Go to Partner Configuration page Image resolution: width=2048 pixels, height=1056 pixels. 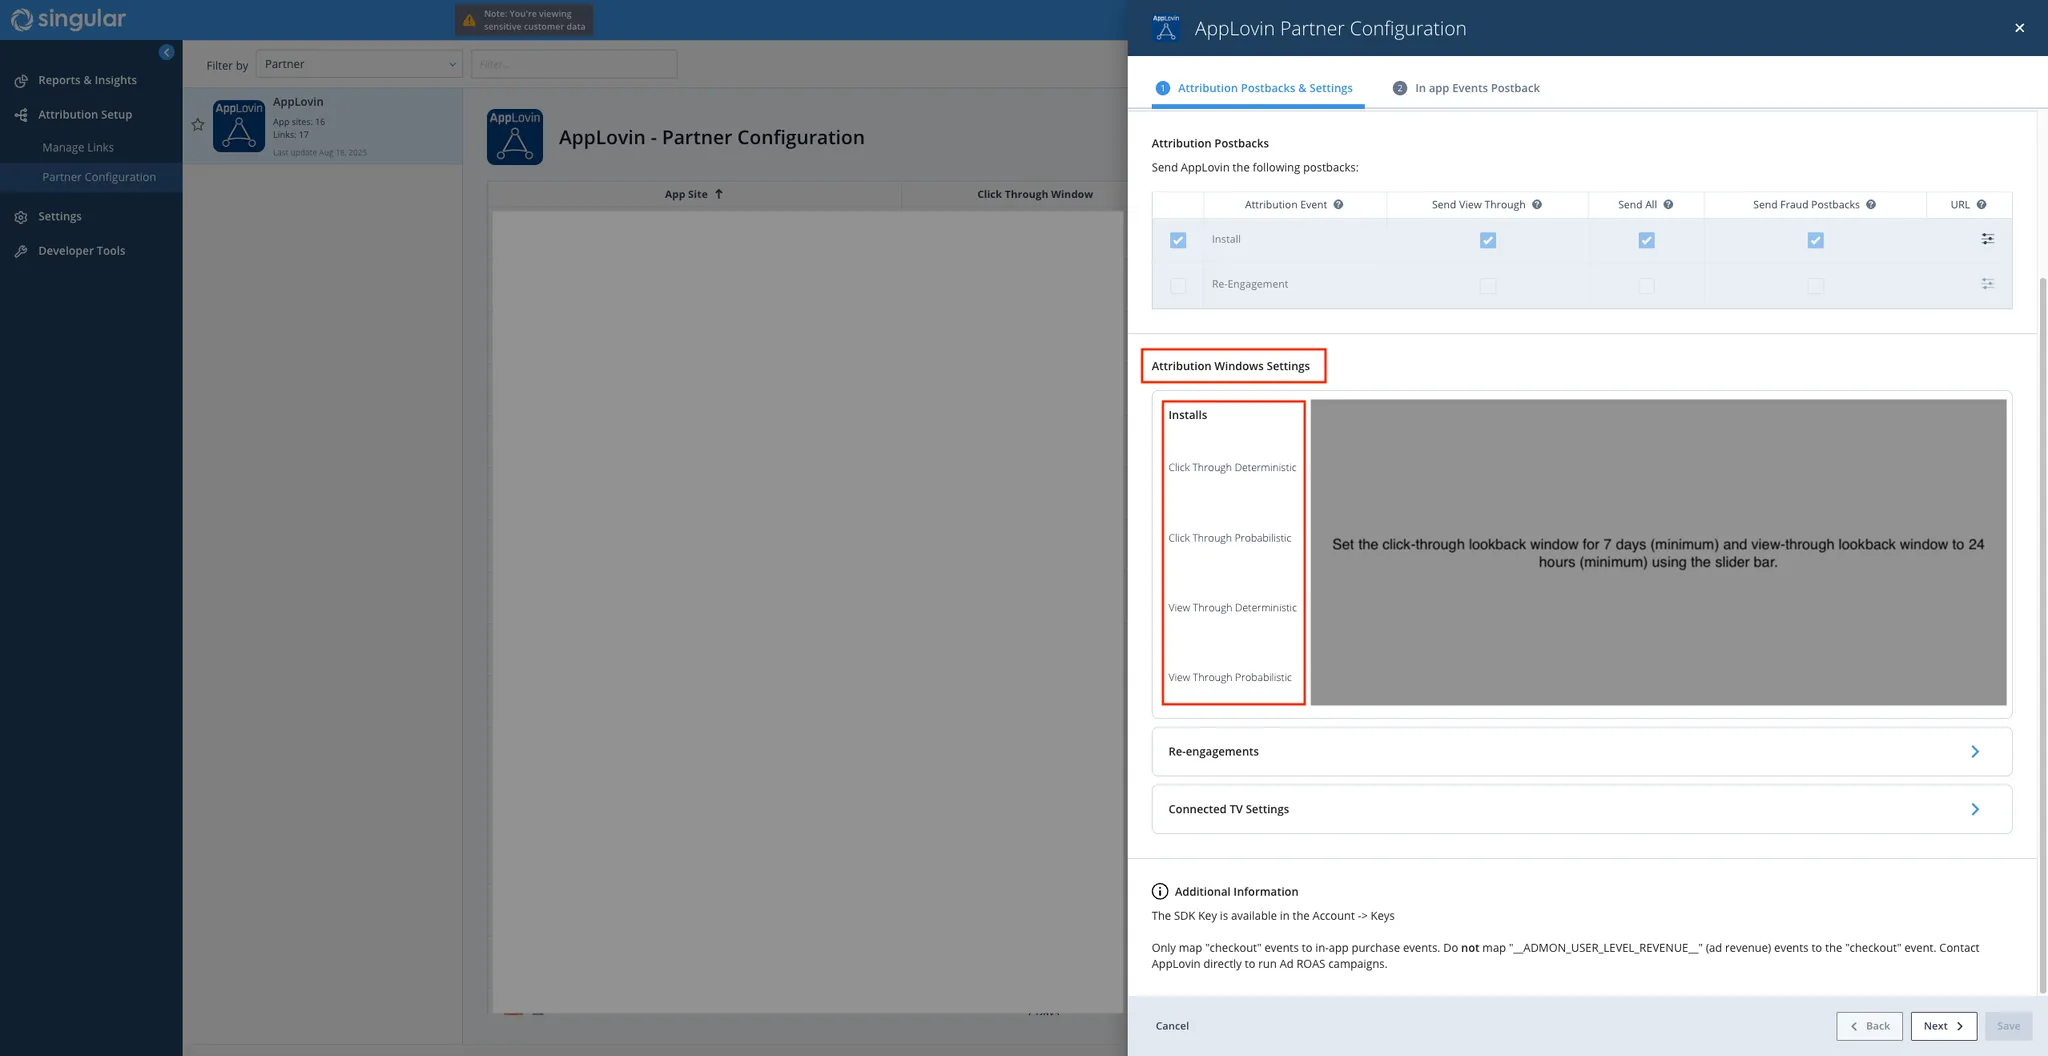[x=99, y=177]
